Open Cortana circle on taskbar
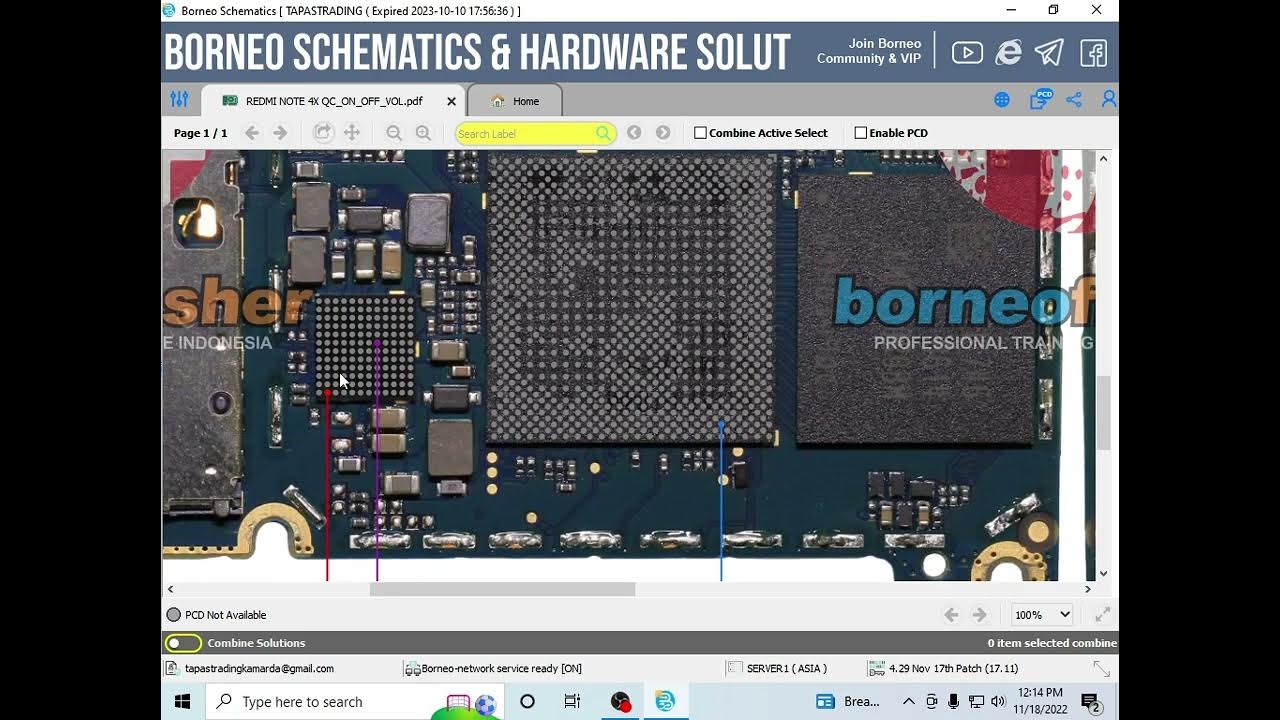The image size is (1280, 720). tap(527, 702)
